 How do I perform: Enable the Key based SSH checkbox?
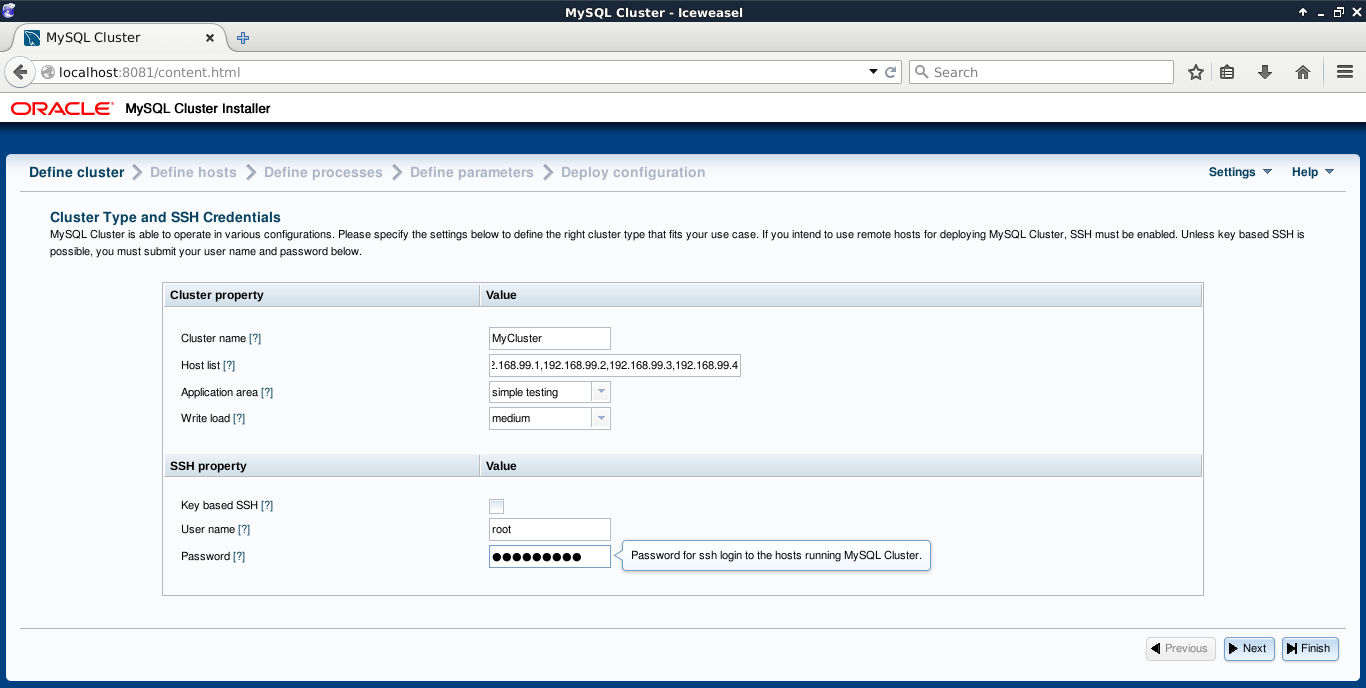coord(496,506)
